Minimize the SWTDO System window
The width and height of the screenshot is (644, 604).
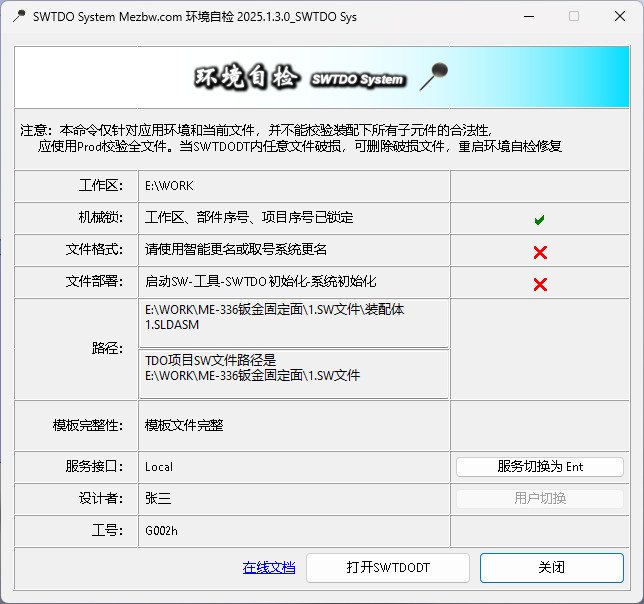click(526, 17)
